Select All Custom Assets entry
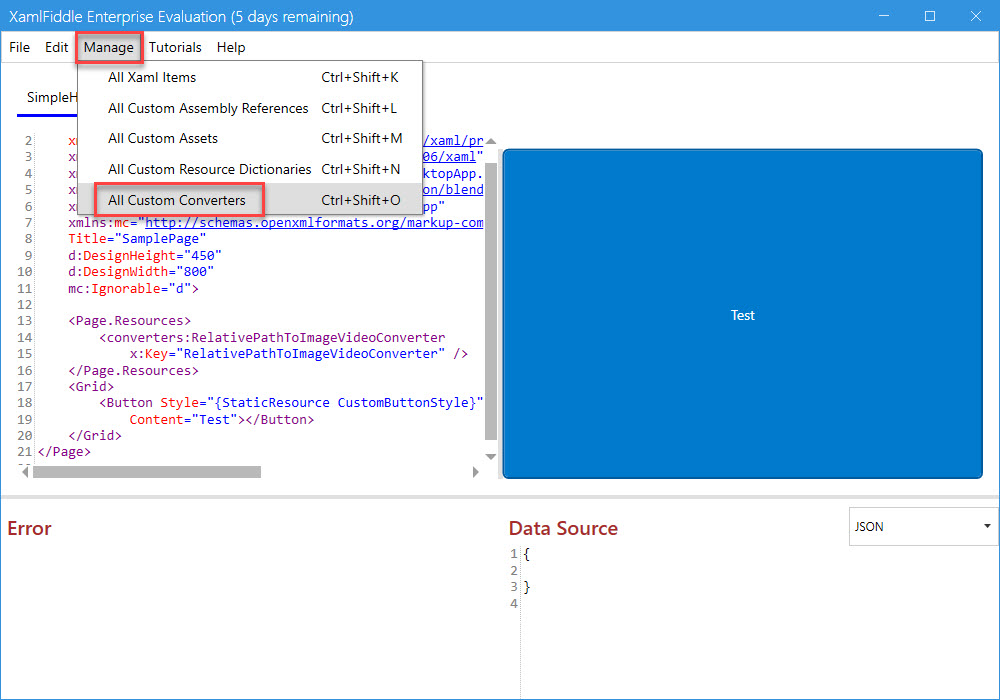1000x700 pixels. point(250,138)
